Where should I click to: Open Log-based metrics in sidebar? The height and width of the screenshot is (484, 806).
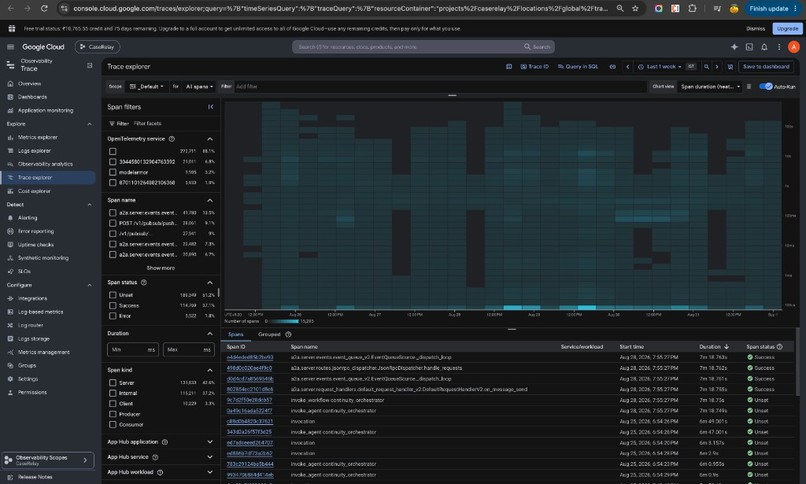pos(41,312)
